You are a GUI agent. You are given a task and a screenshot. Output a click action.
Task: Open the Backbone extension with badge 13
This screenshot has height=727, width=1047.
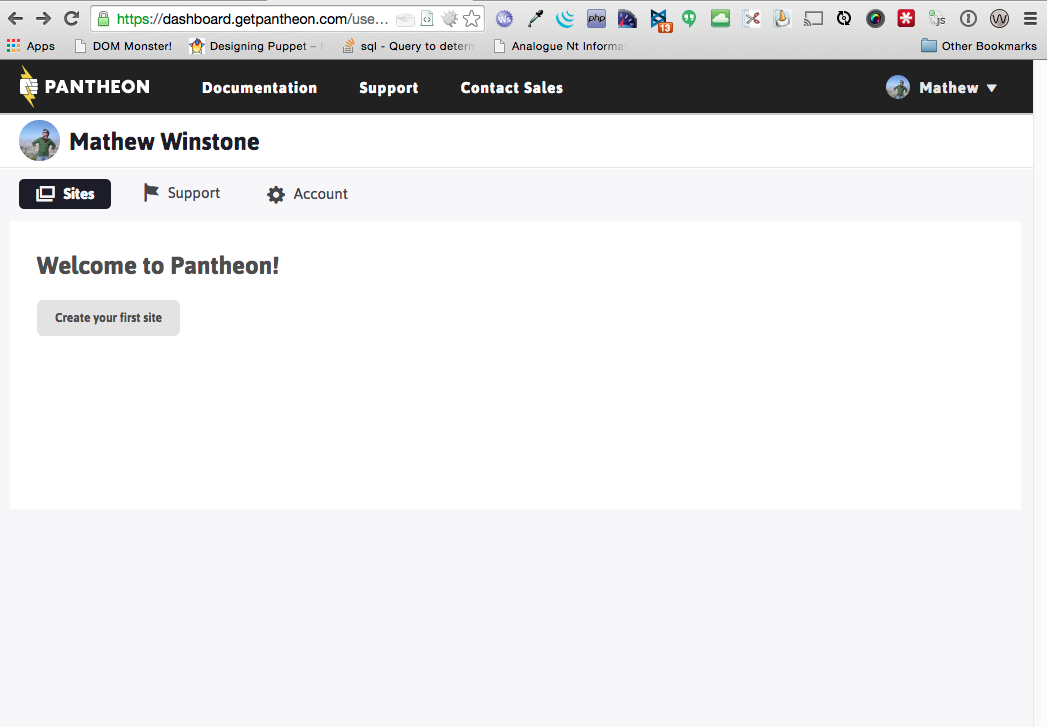pyautogui.click(x=660, y=20)
